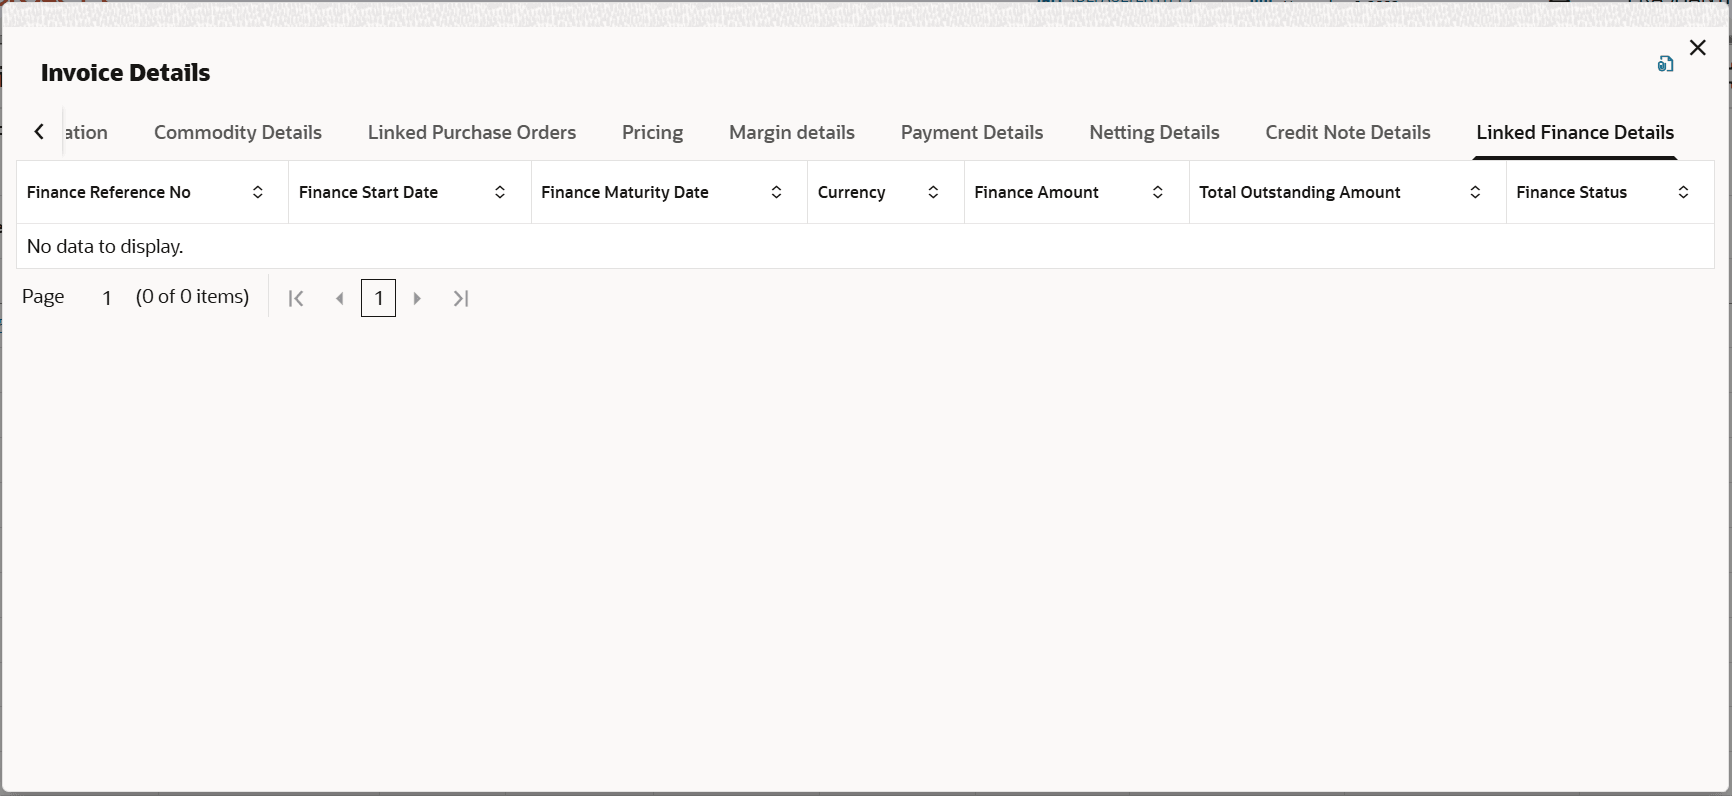Open the Credit Note Details tab
Screen dimensions: 1732x796
tap(1348, 132)
